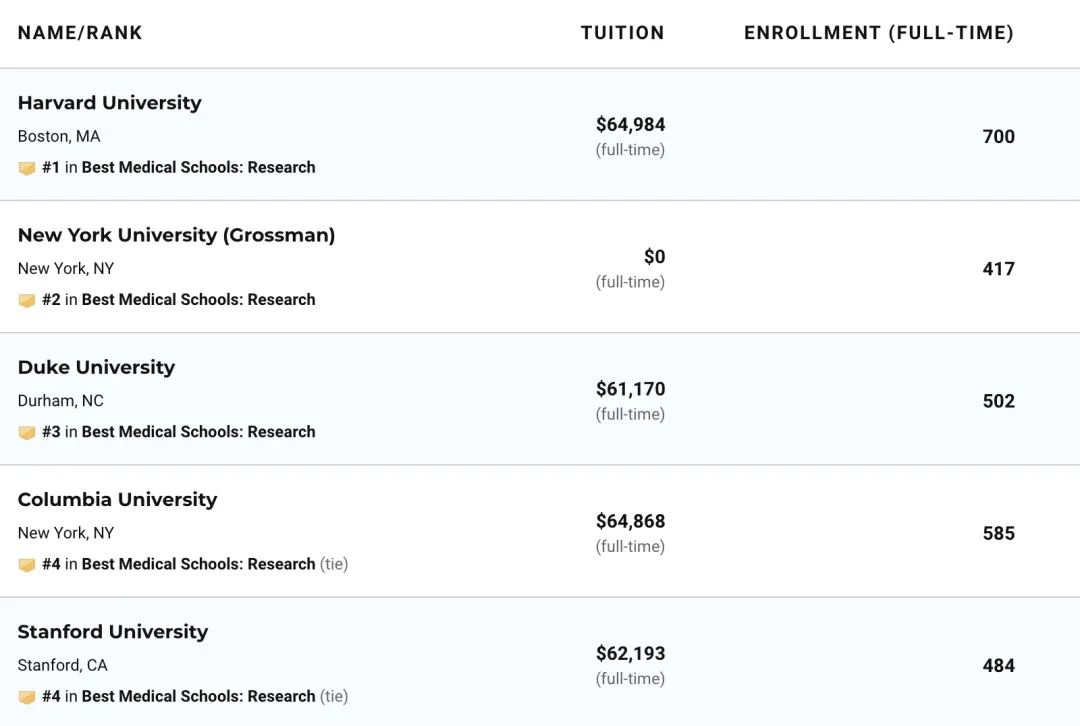The image size is (1080, 726).
Task: Select NYU's $0 tuition value
Action: 654,257
